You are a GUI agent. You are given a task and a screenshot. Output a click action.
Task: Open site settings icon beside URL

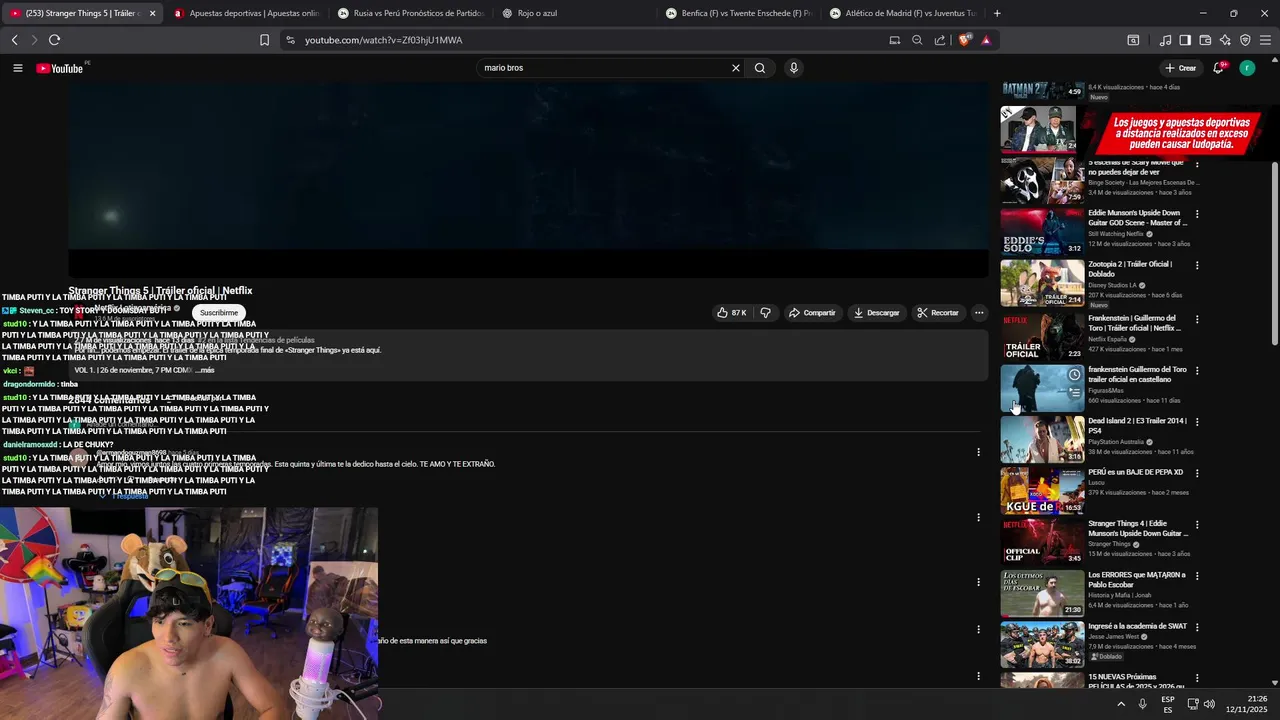290,40
